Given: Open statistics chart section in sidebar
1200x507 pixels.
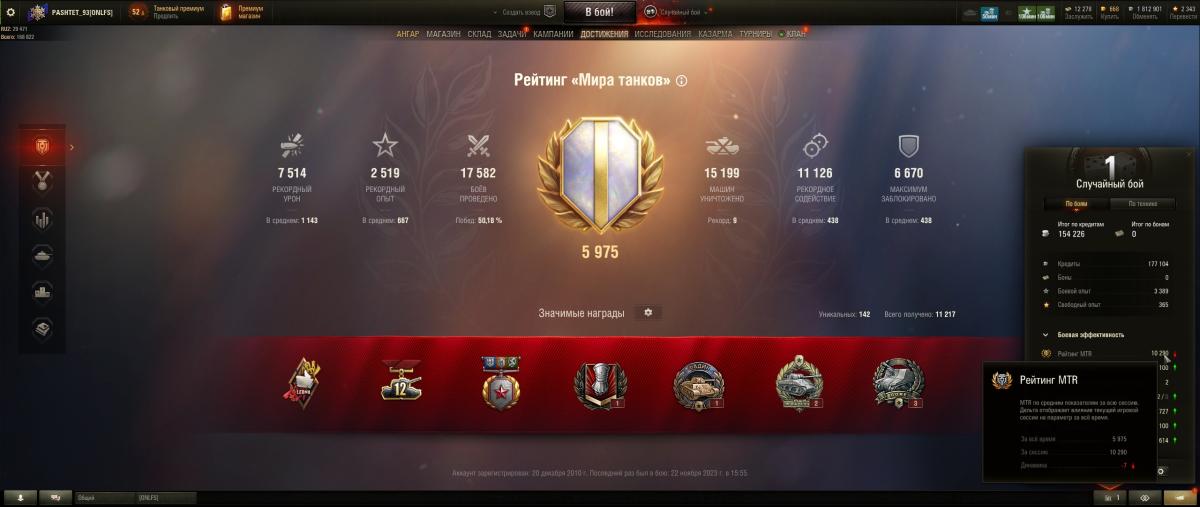Looking at the screenshot, I should 42,219.
